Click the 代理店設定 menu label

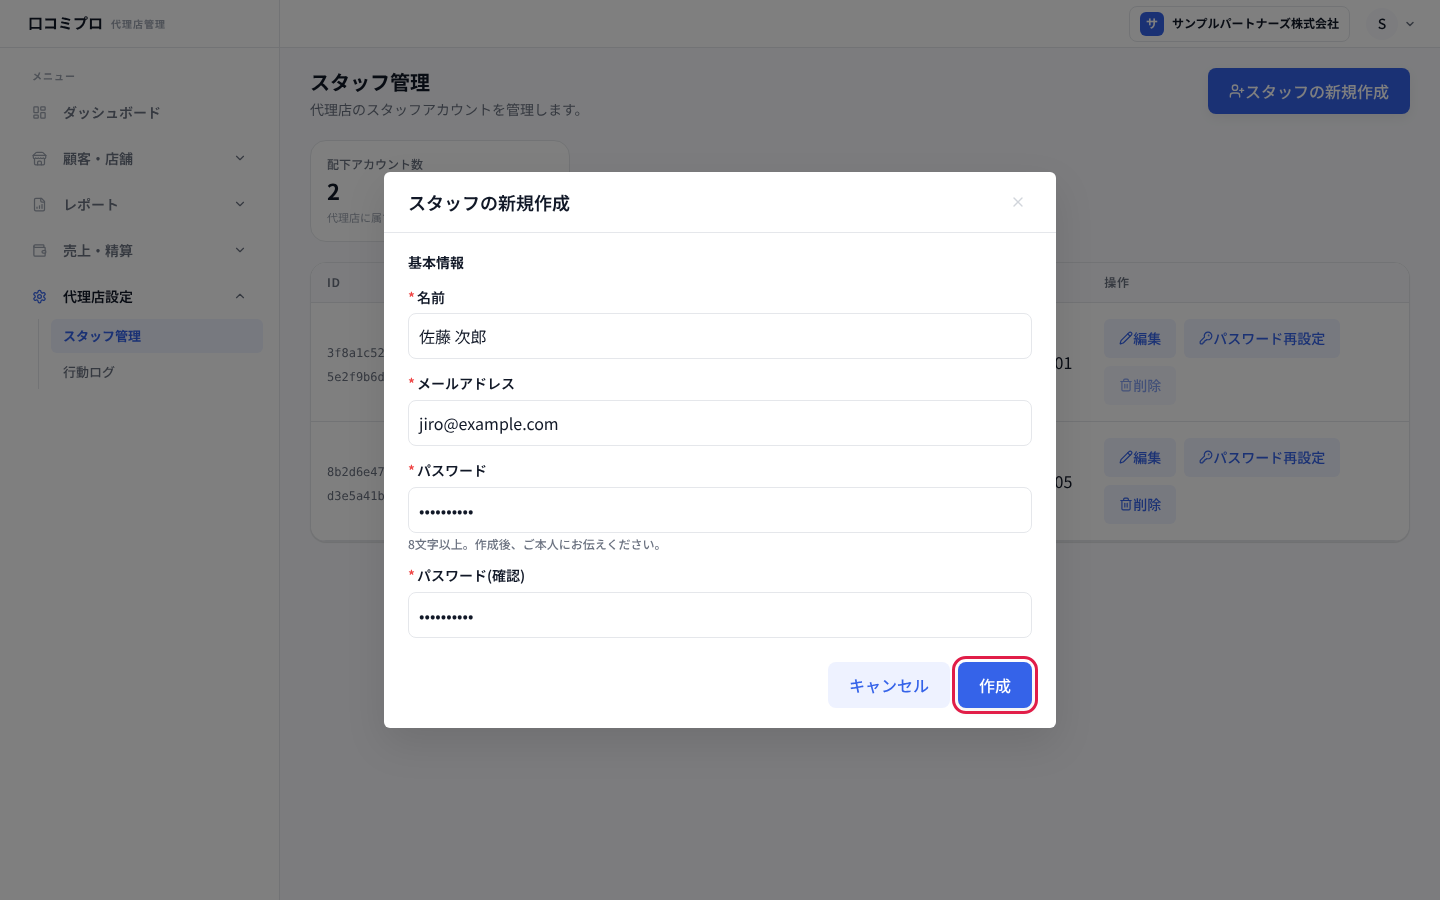click(98, 297)
